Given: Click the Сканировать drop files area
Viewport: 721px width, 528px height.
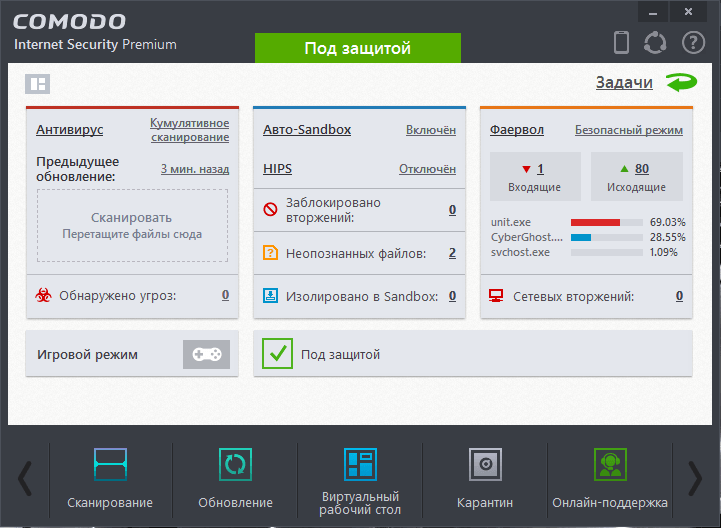Looking at the screenshot, I should click(132, 225).
